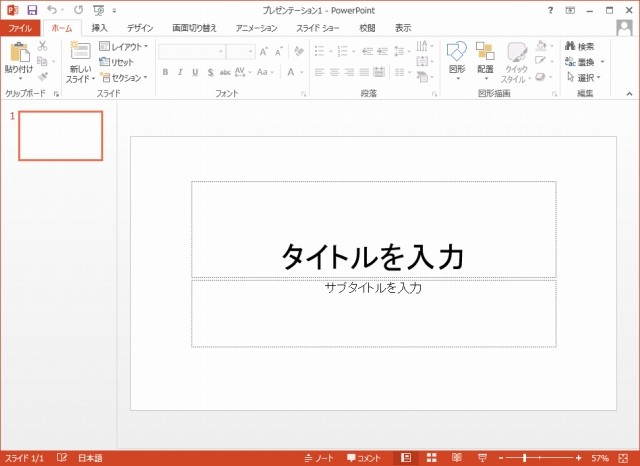Toggle Underline formatting
The width and height of the screenshot is (640, 466).
point(195,72)
